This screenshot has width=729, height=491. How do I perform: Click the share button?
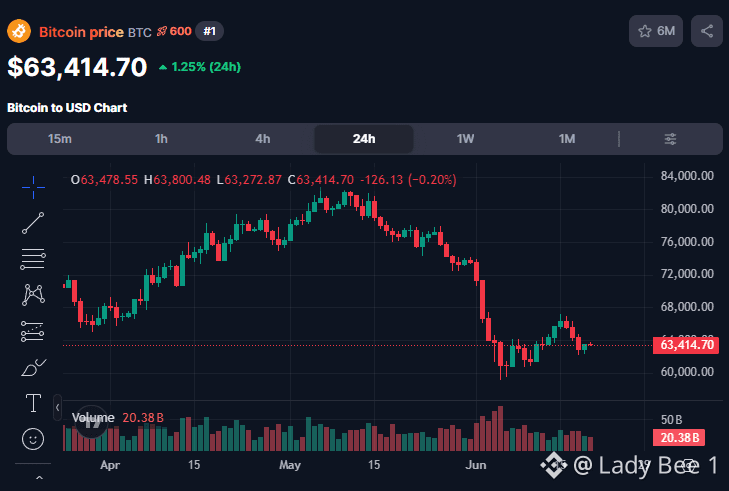coord(707,31)
